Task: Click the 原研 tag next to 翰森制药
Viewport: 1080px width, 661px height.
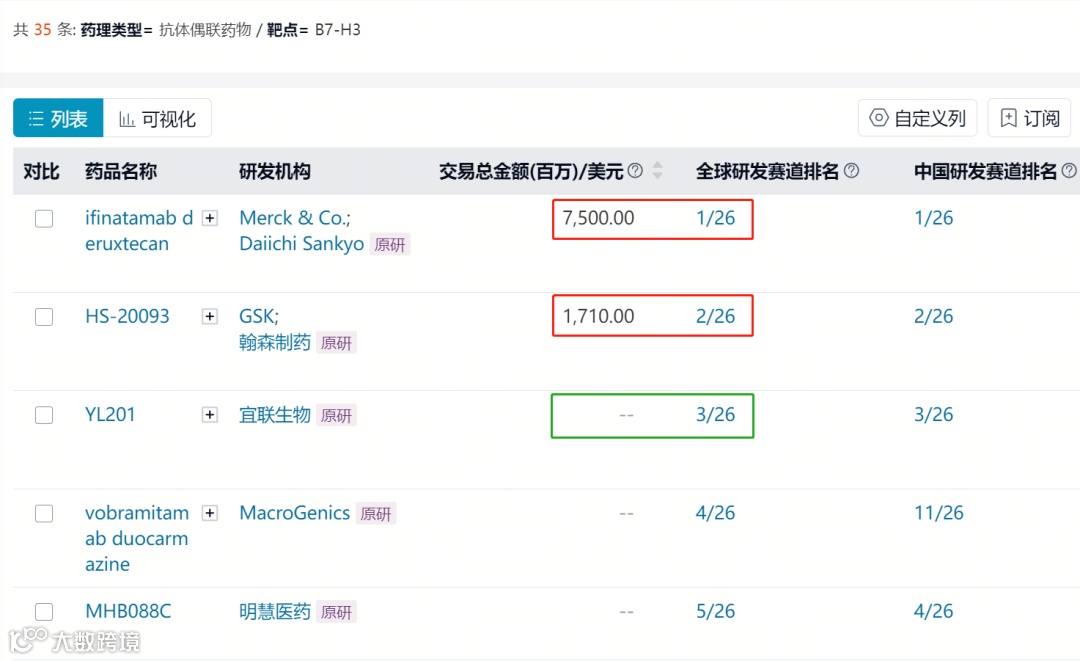Action: [x=336, y=343]
